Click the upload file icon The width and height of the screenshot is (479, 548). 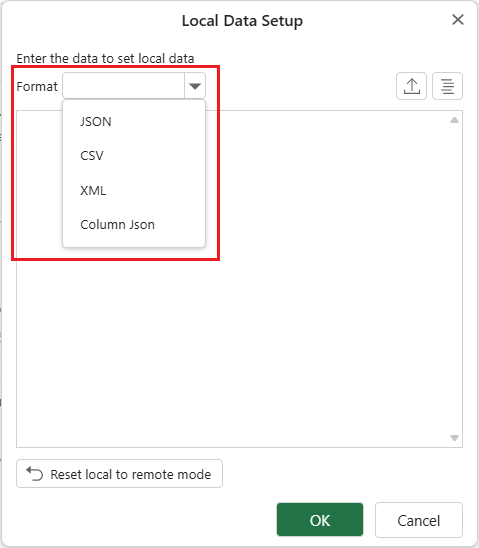(411, 86)
